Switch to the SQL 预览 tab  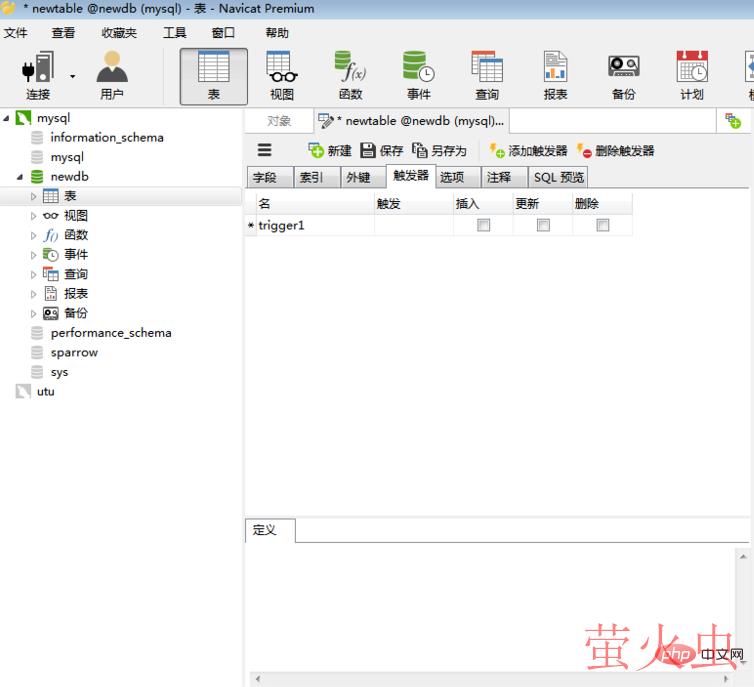558,177
